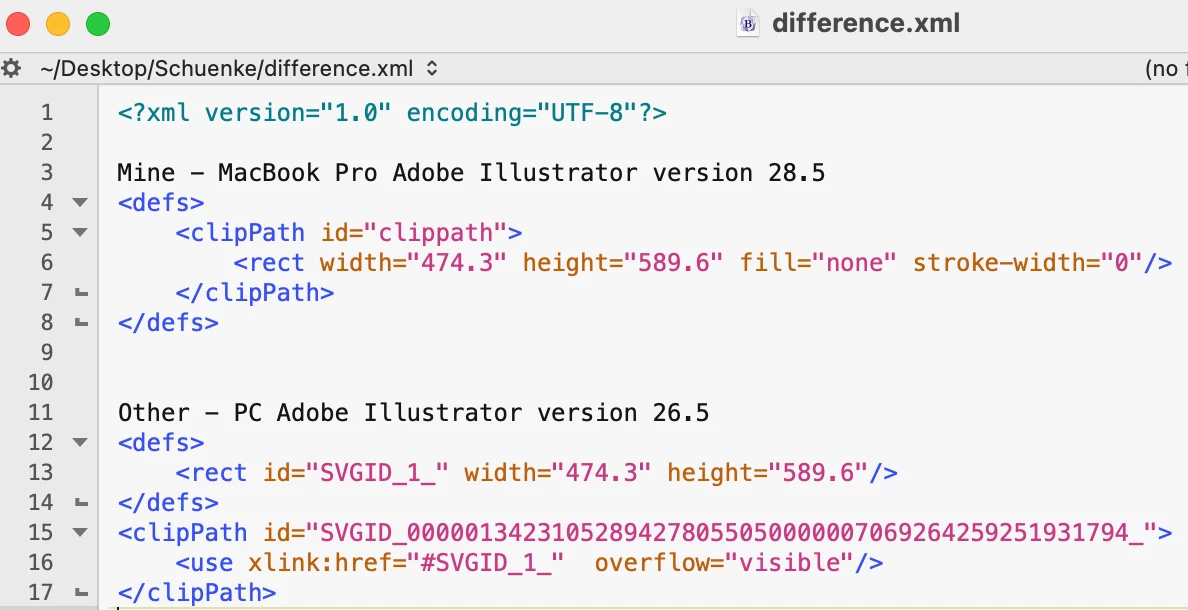Click the yellow minimize window button
This screenshot has width=1188, height=610.
(x=58, y=24)
